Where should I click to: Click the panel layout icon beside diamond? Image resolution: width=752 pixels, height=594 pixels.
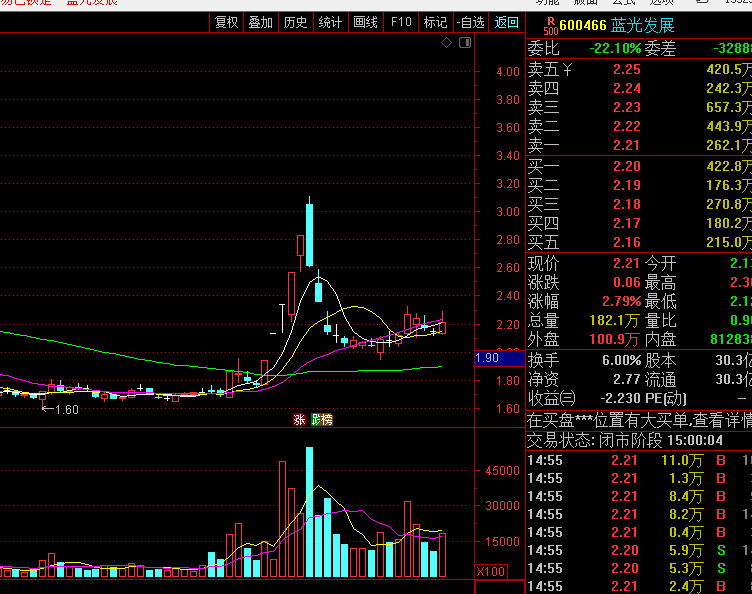click(463, 43)
